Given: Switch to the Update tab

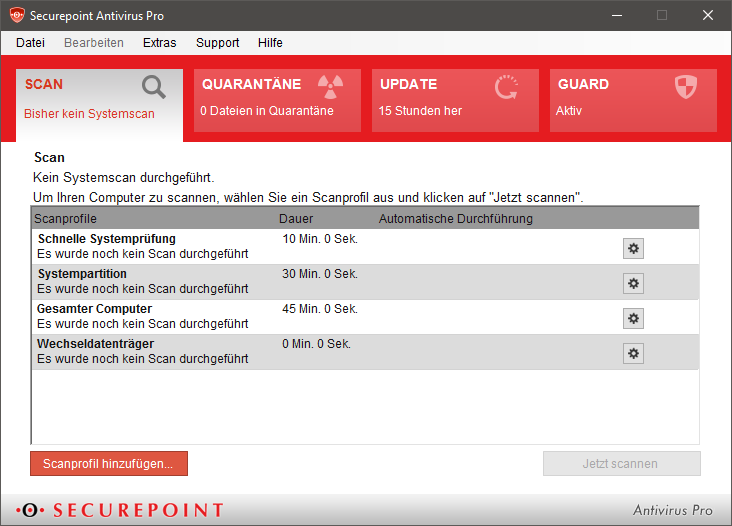Looking at the screenshot, I should click(x=455, y=100).
